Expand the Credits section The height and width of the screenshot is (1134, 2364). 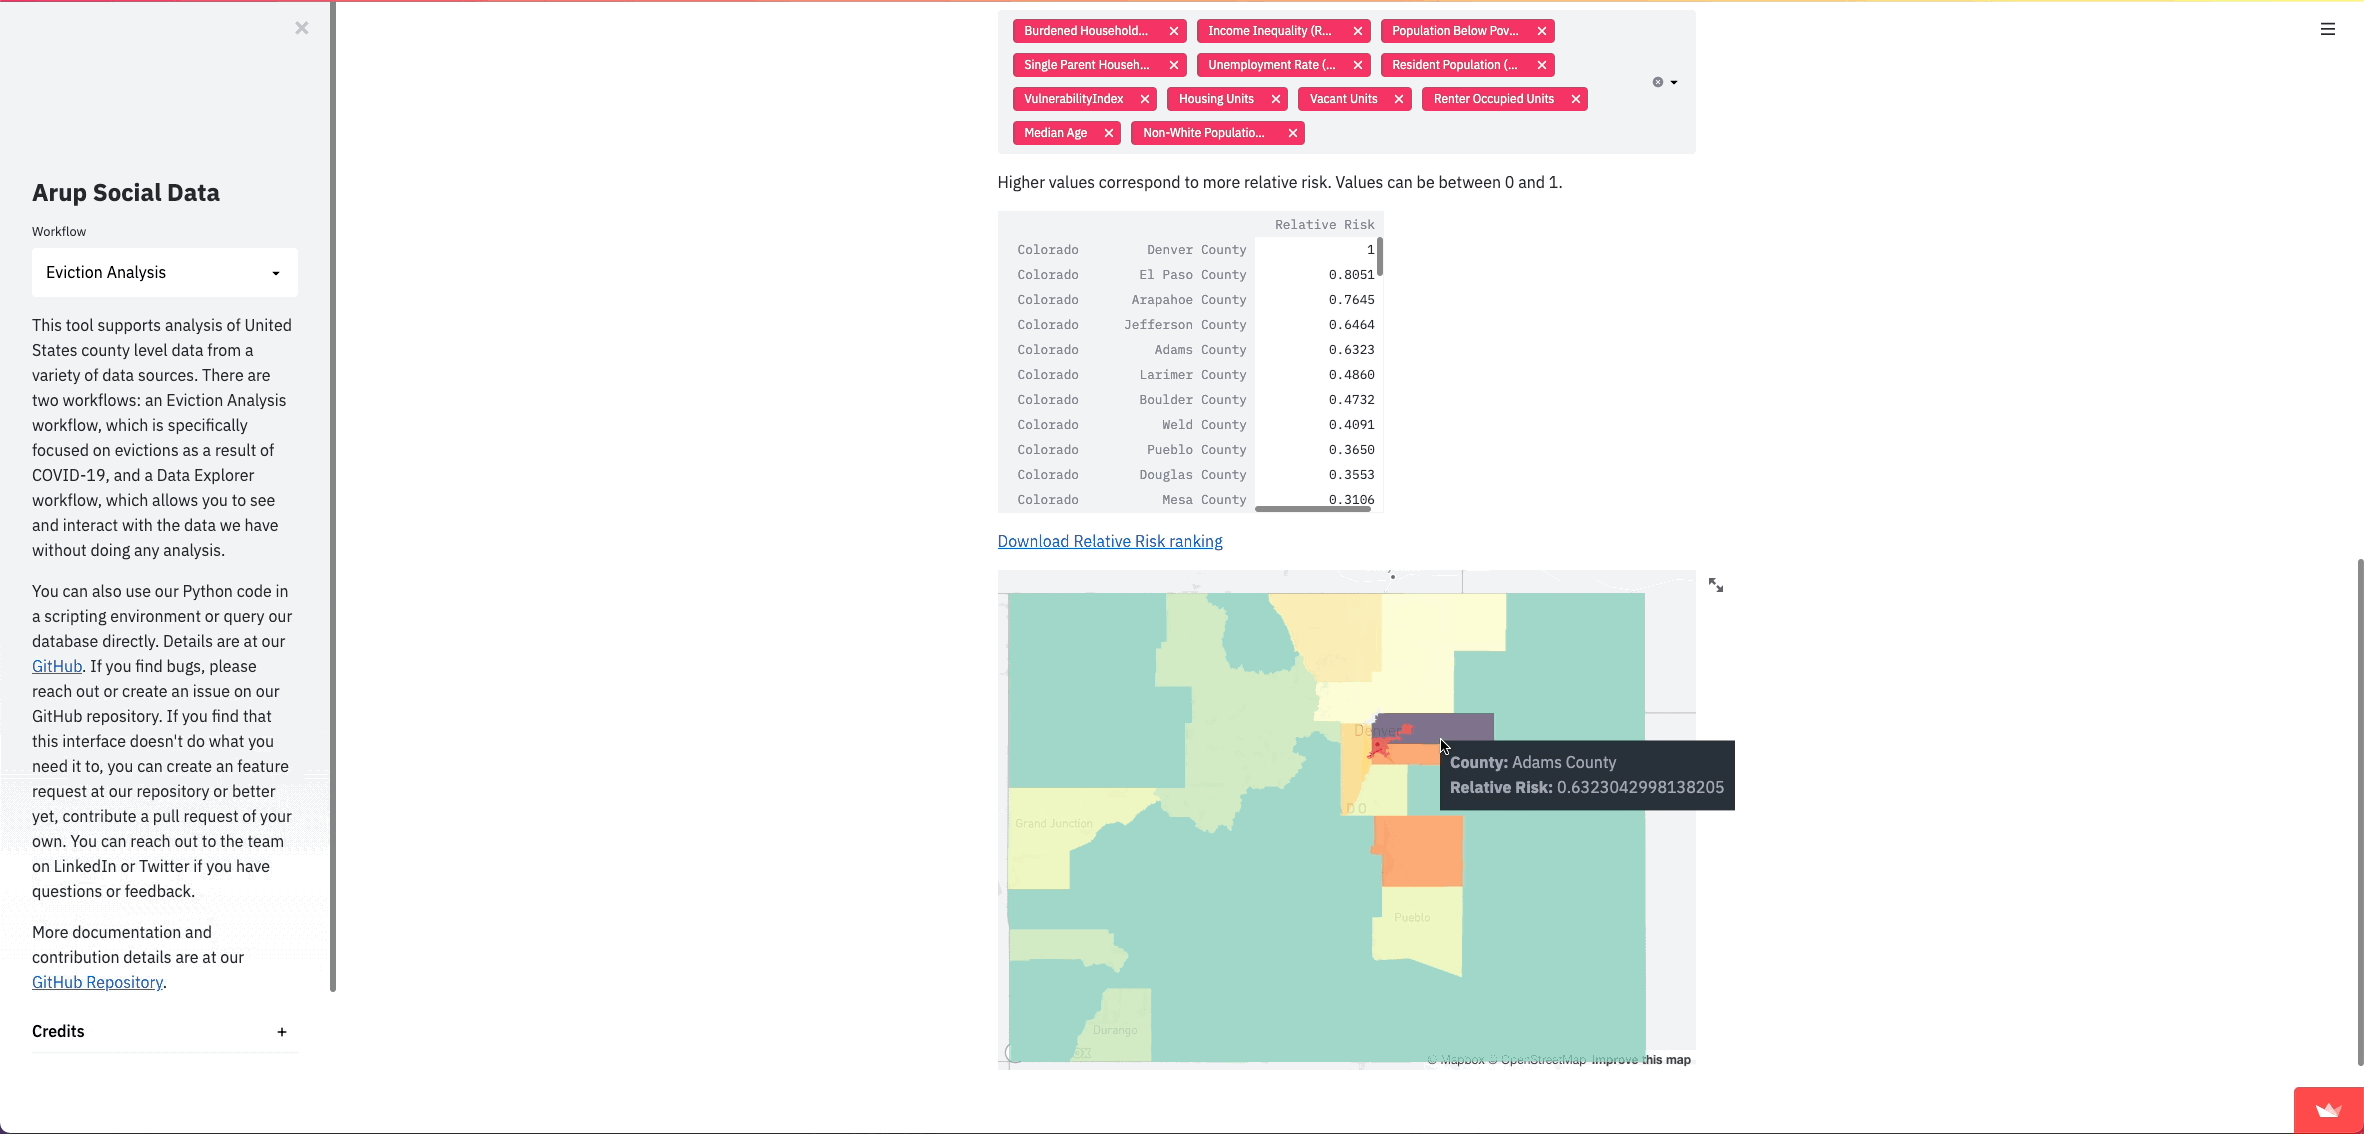pos(282,1032)
